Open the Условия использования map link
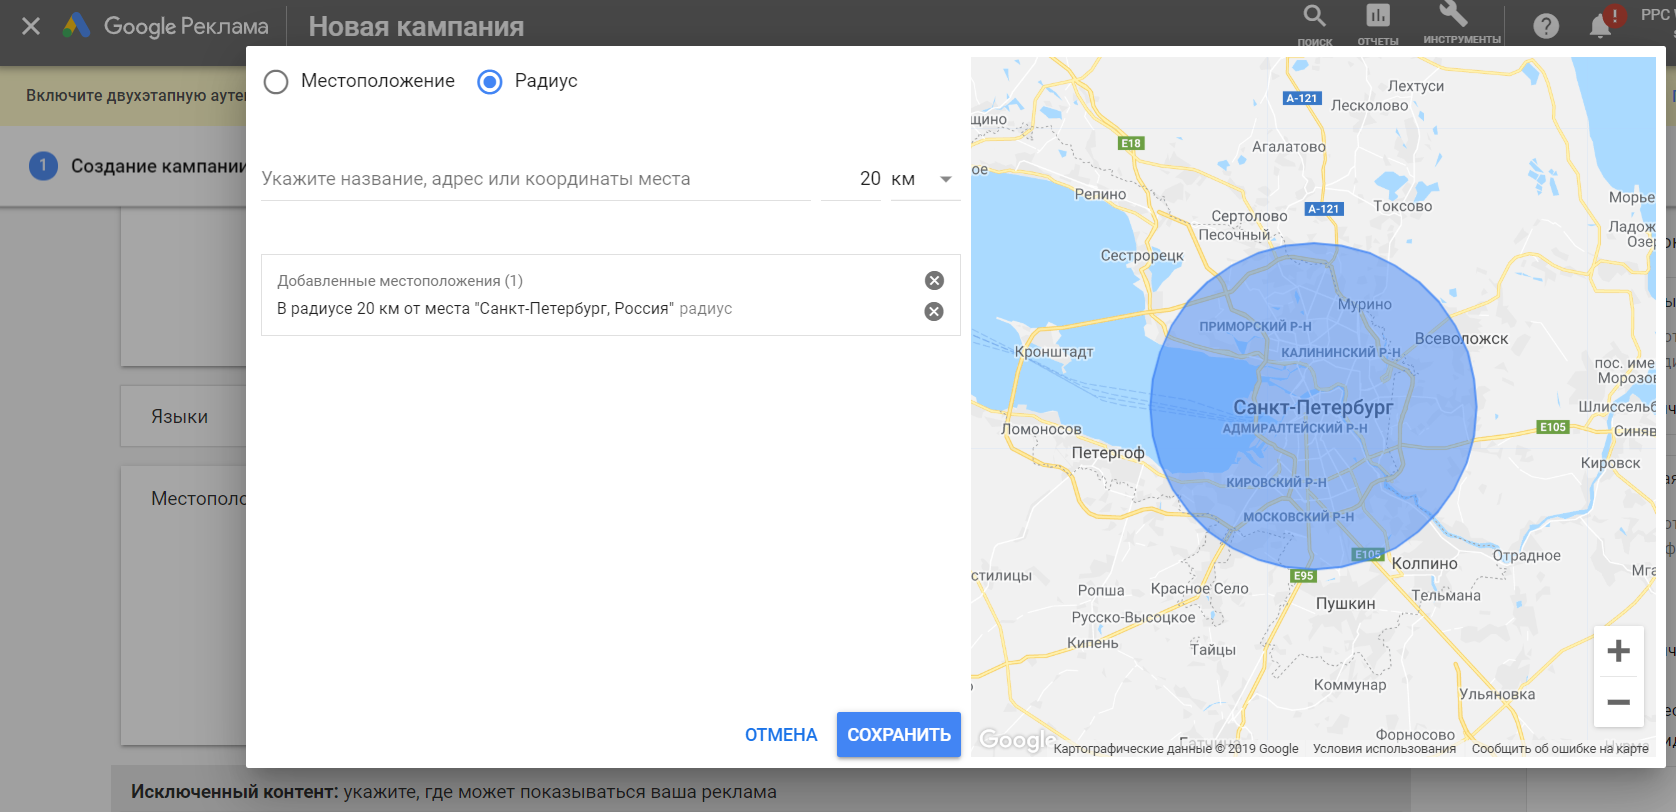 coord(1384,749)
